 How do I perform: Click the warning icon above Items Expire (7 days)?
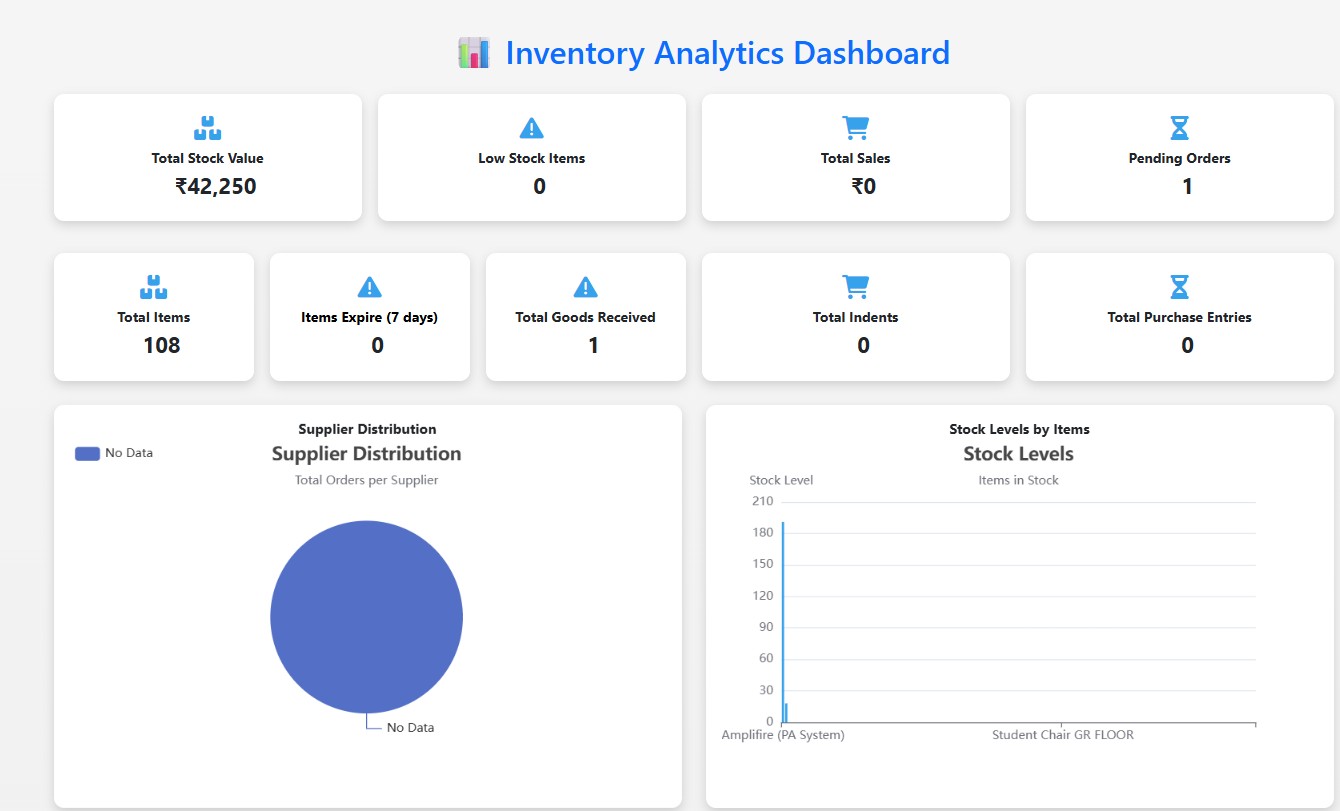(x=370, y=287)
